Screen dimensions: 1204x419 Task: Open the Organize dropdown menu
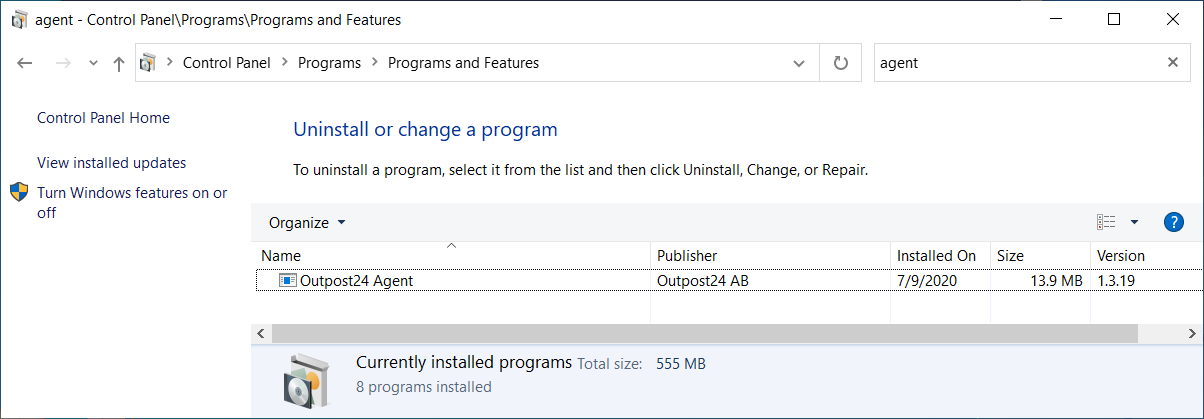tap(307, 222)
